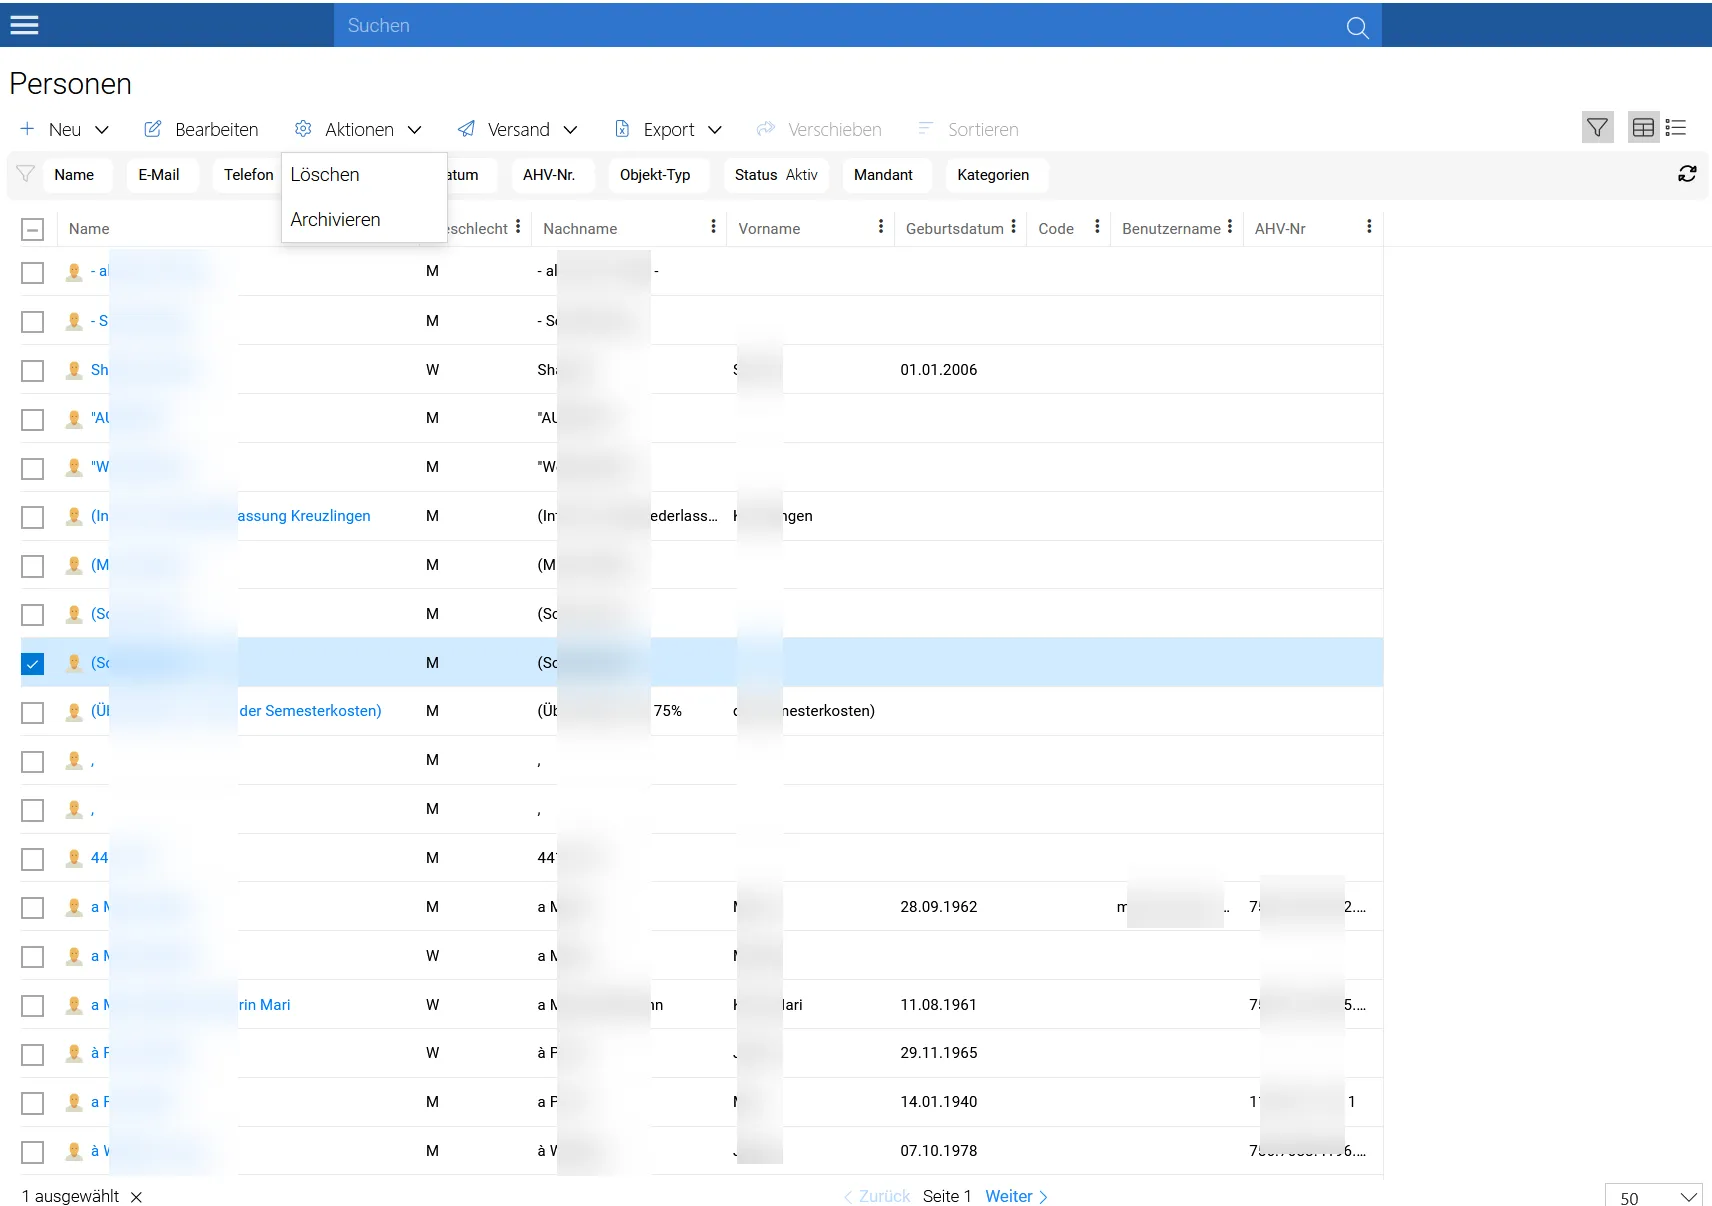
Task: Toggle the select-all header checkbox
Action: (32, 229)
